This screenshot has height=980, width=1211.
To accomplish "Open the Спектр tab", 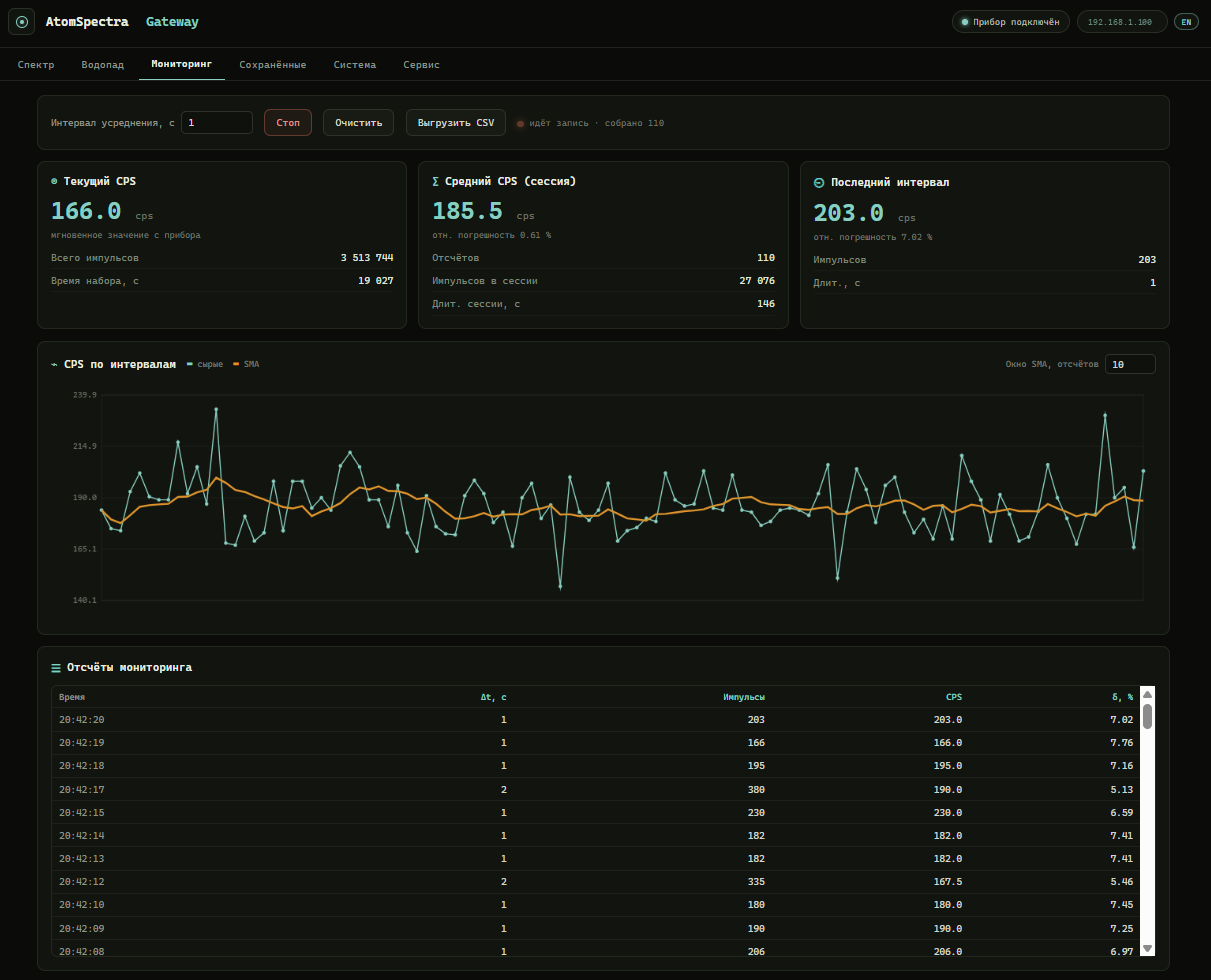I will coord(36,64).
